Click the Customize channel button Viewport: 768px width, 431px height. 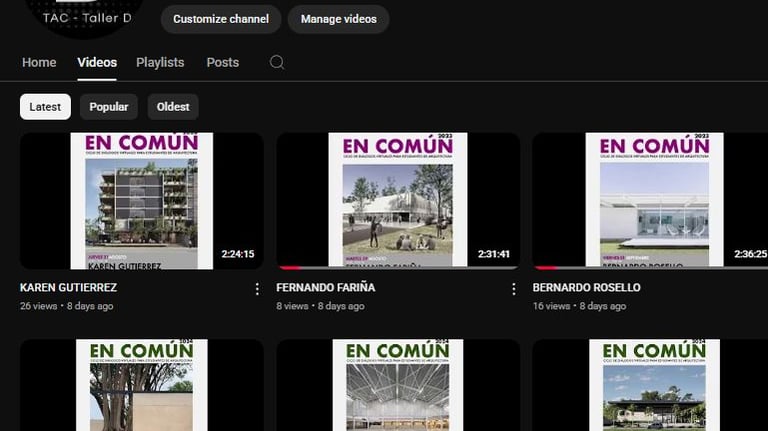(x=221, y=19)
